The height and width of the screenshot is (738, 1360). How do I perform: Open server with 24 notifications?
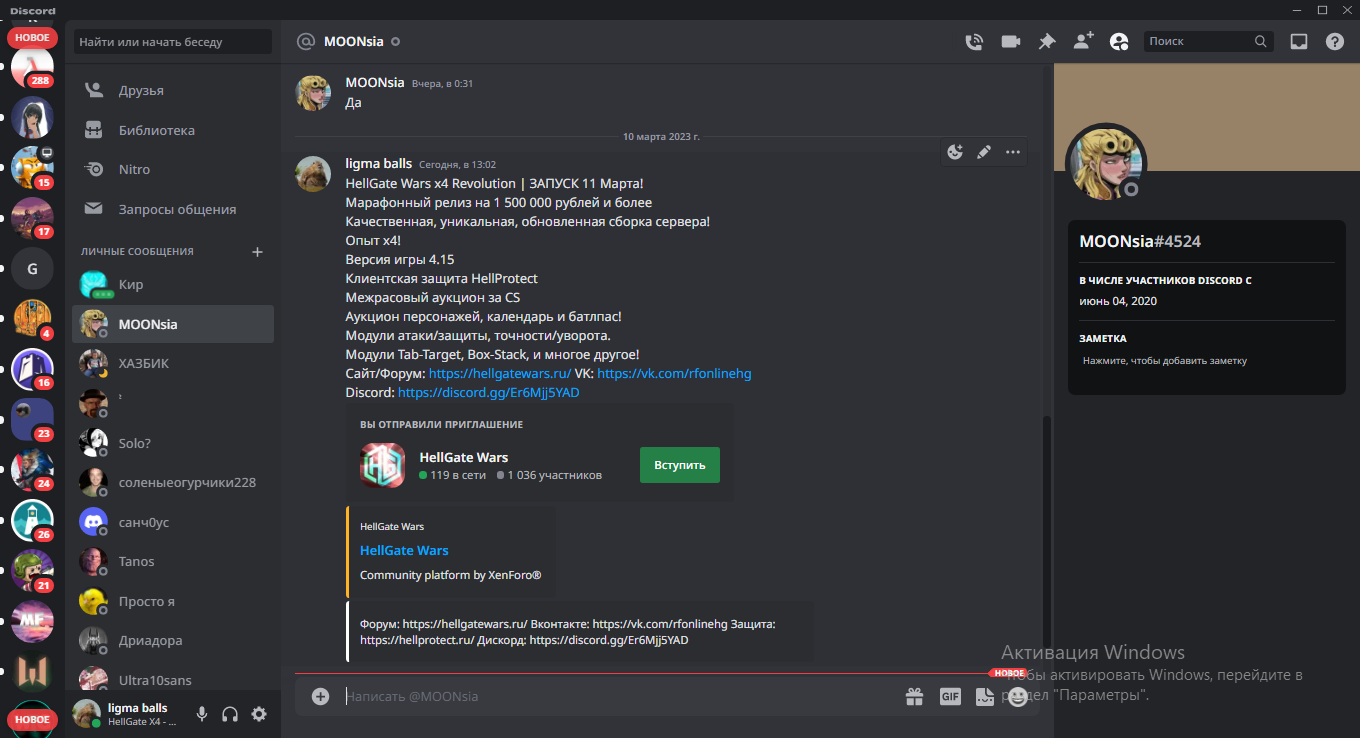point(32,470)
